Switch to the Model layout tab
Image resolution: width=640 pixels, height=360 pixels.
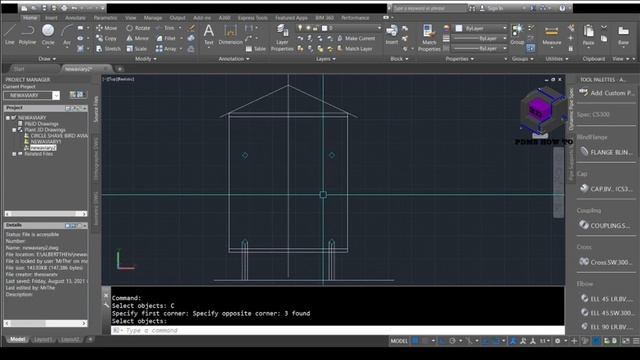[17, 339]
